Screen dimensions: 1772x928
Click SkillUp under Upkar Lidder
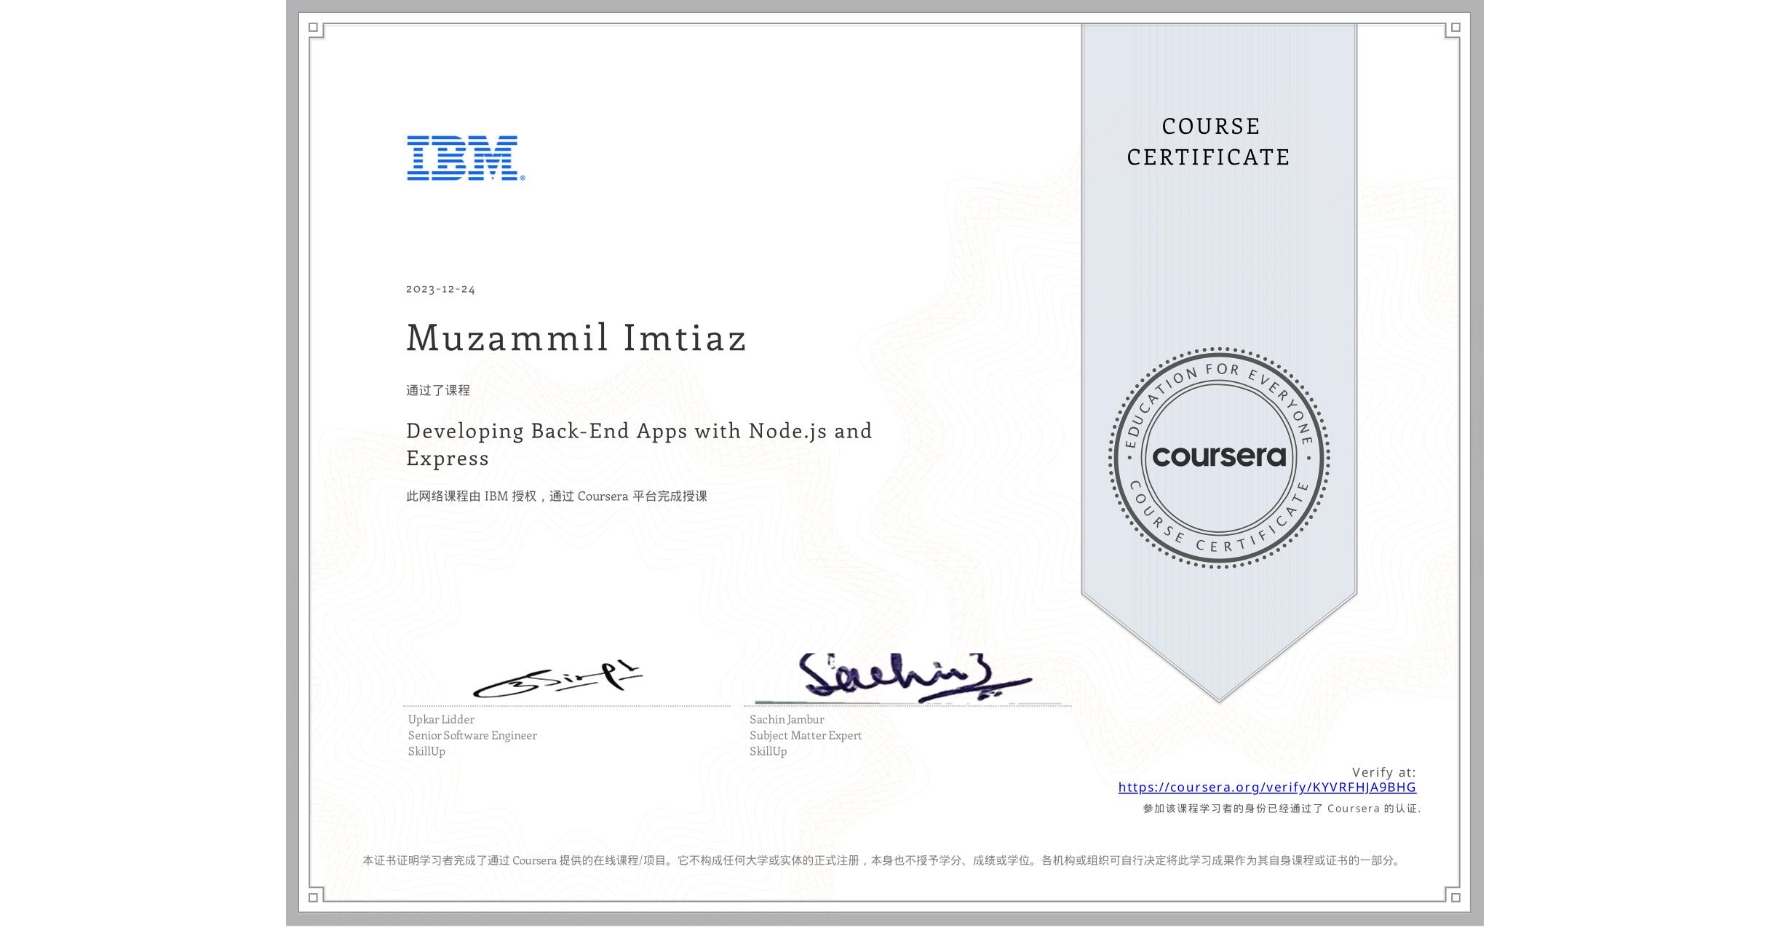[x=426, y=751]
